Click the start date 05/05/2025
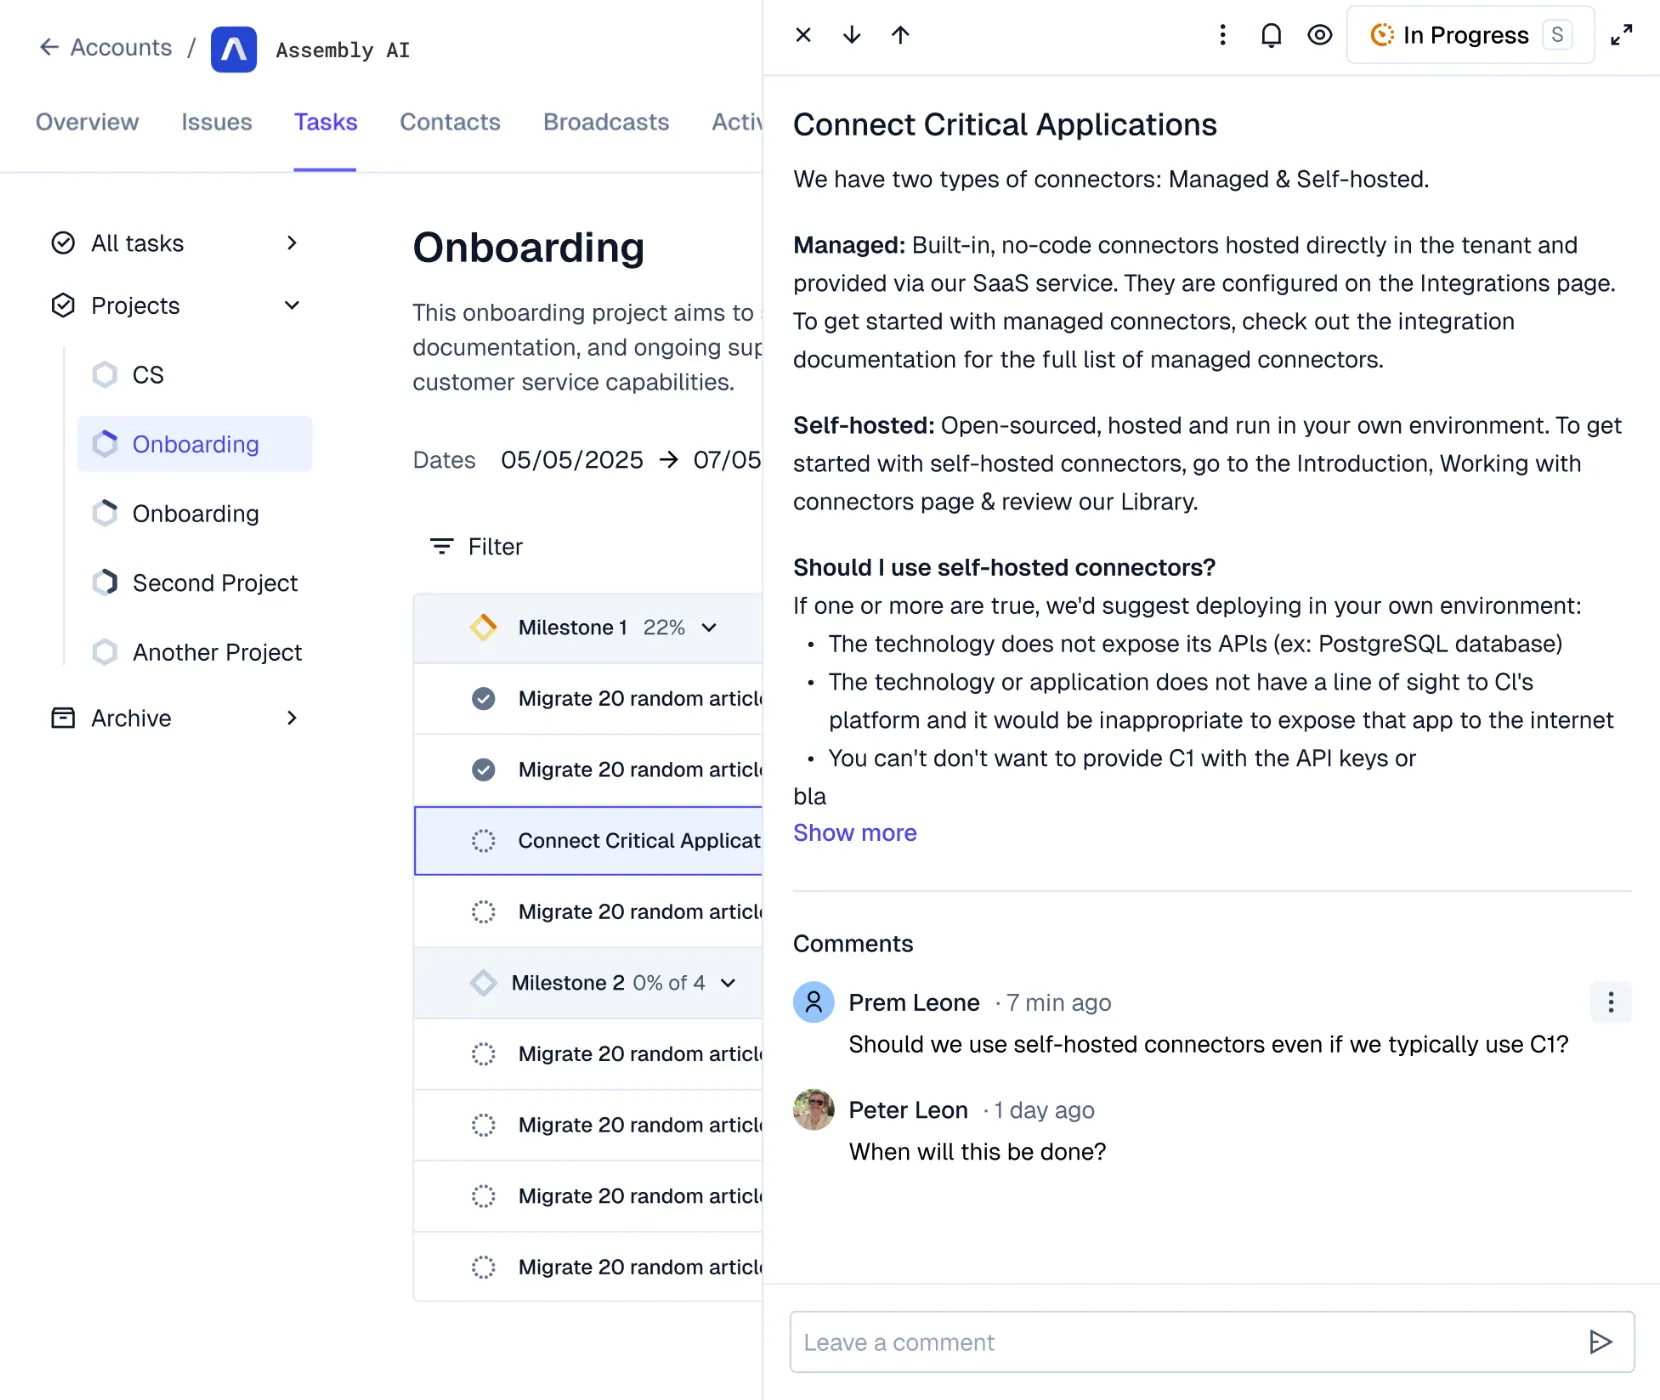This screenshot has height=1400, width=1660. point(572,460)
